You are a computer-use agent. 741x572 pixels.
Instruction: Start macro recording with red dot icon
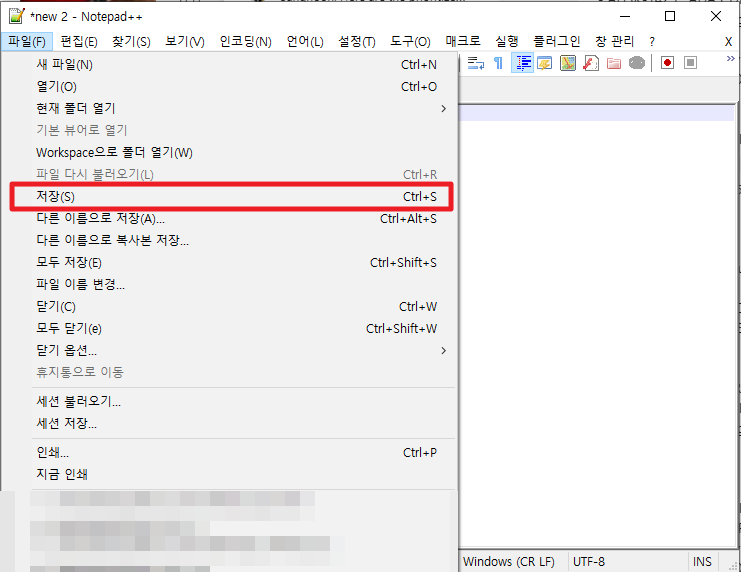667,63
